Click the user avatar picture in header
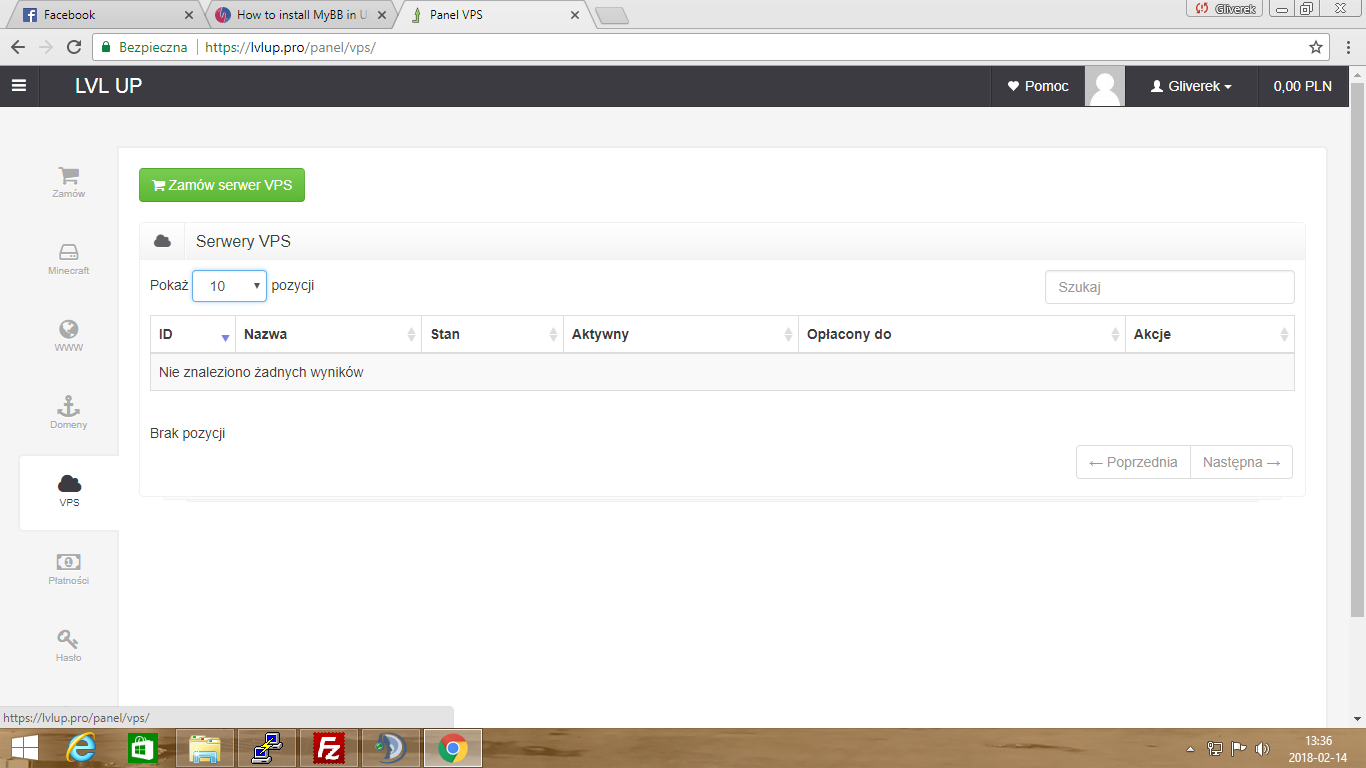The width and height of the screenshot is (1366, 768). [1104, 86]
